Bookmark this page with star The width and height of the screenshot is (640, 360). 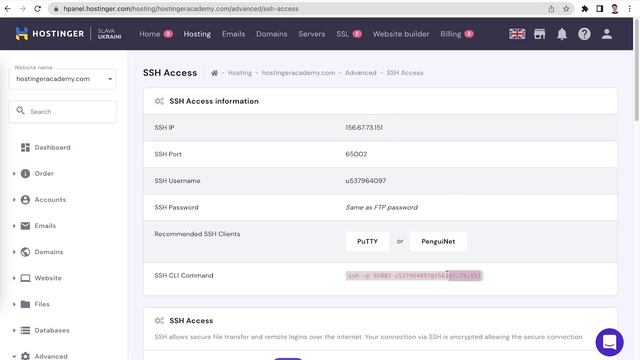coord(566,9)
